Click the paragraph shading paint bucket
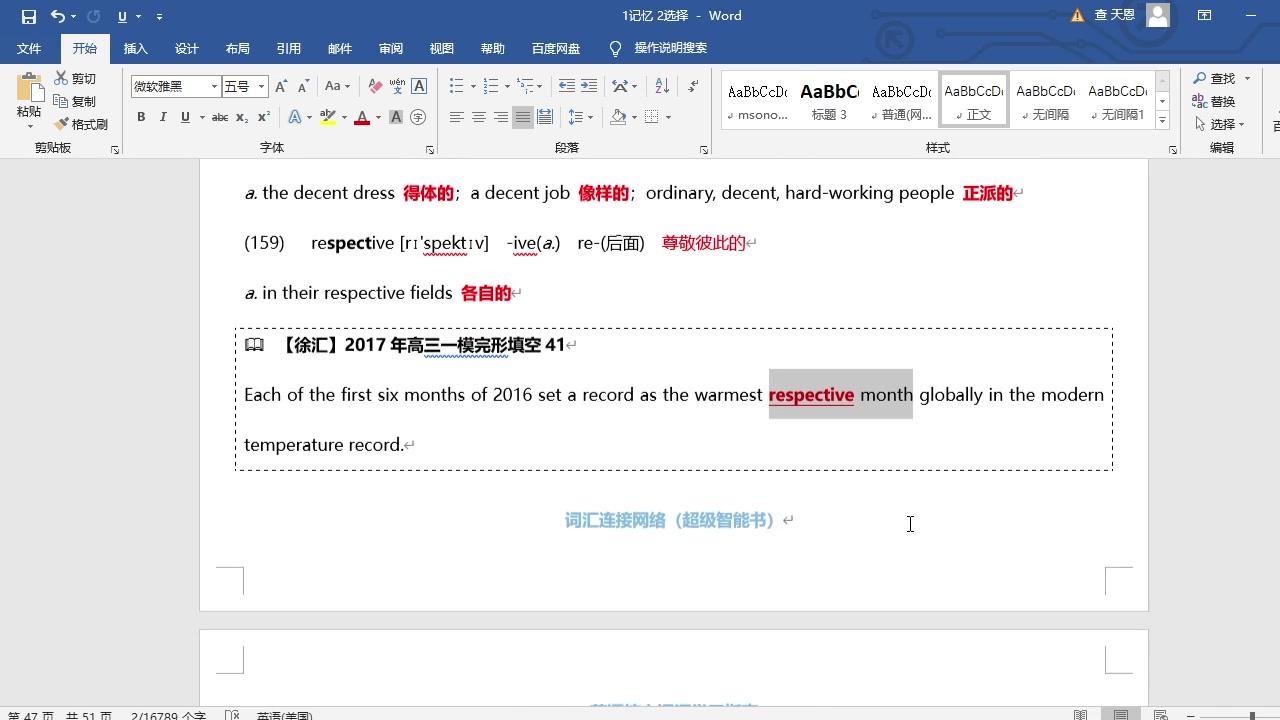Screen dimensions: 1280x720 617,118
